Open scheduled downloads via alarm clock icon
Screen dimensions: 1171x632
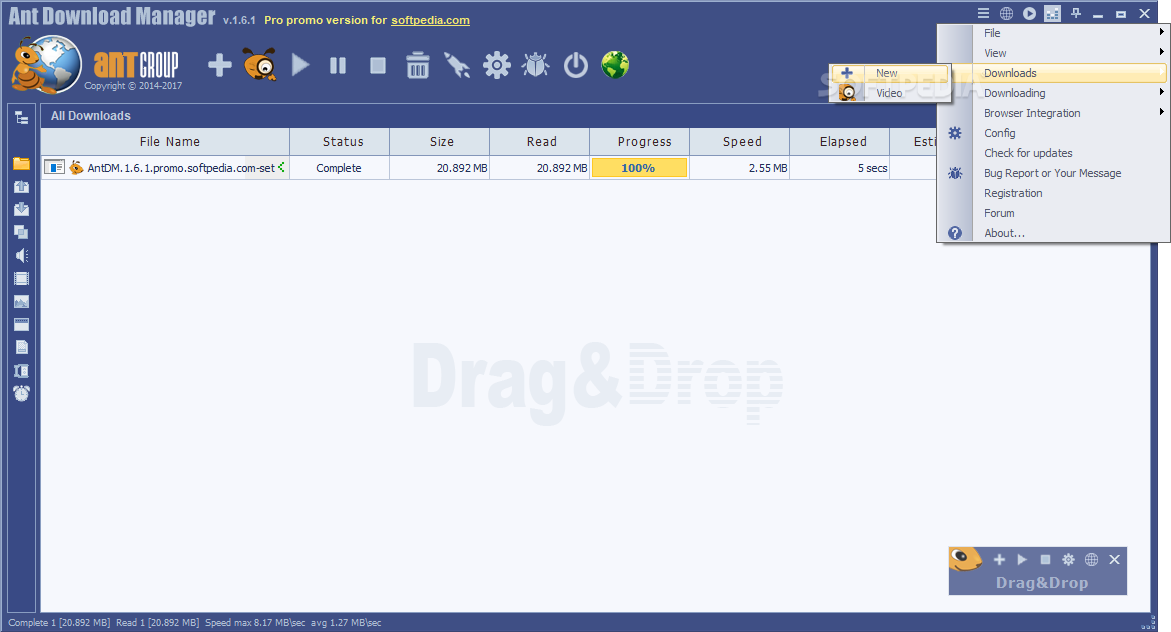(22, 393)
